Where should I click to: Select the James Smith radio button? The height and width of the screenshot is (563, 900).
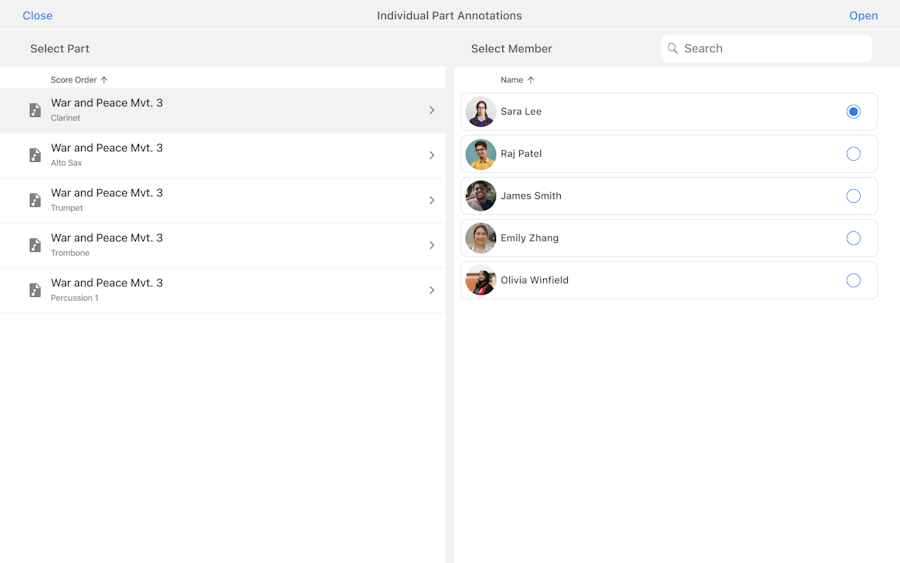(x=853, y=196)
